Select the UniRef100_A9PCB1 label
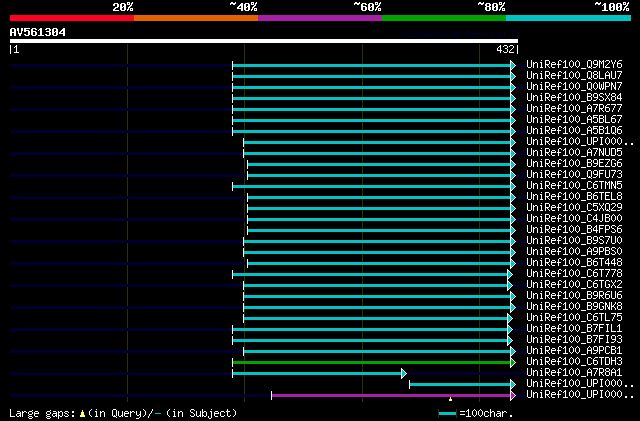The image size is (640, 421). 574,351
